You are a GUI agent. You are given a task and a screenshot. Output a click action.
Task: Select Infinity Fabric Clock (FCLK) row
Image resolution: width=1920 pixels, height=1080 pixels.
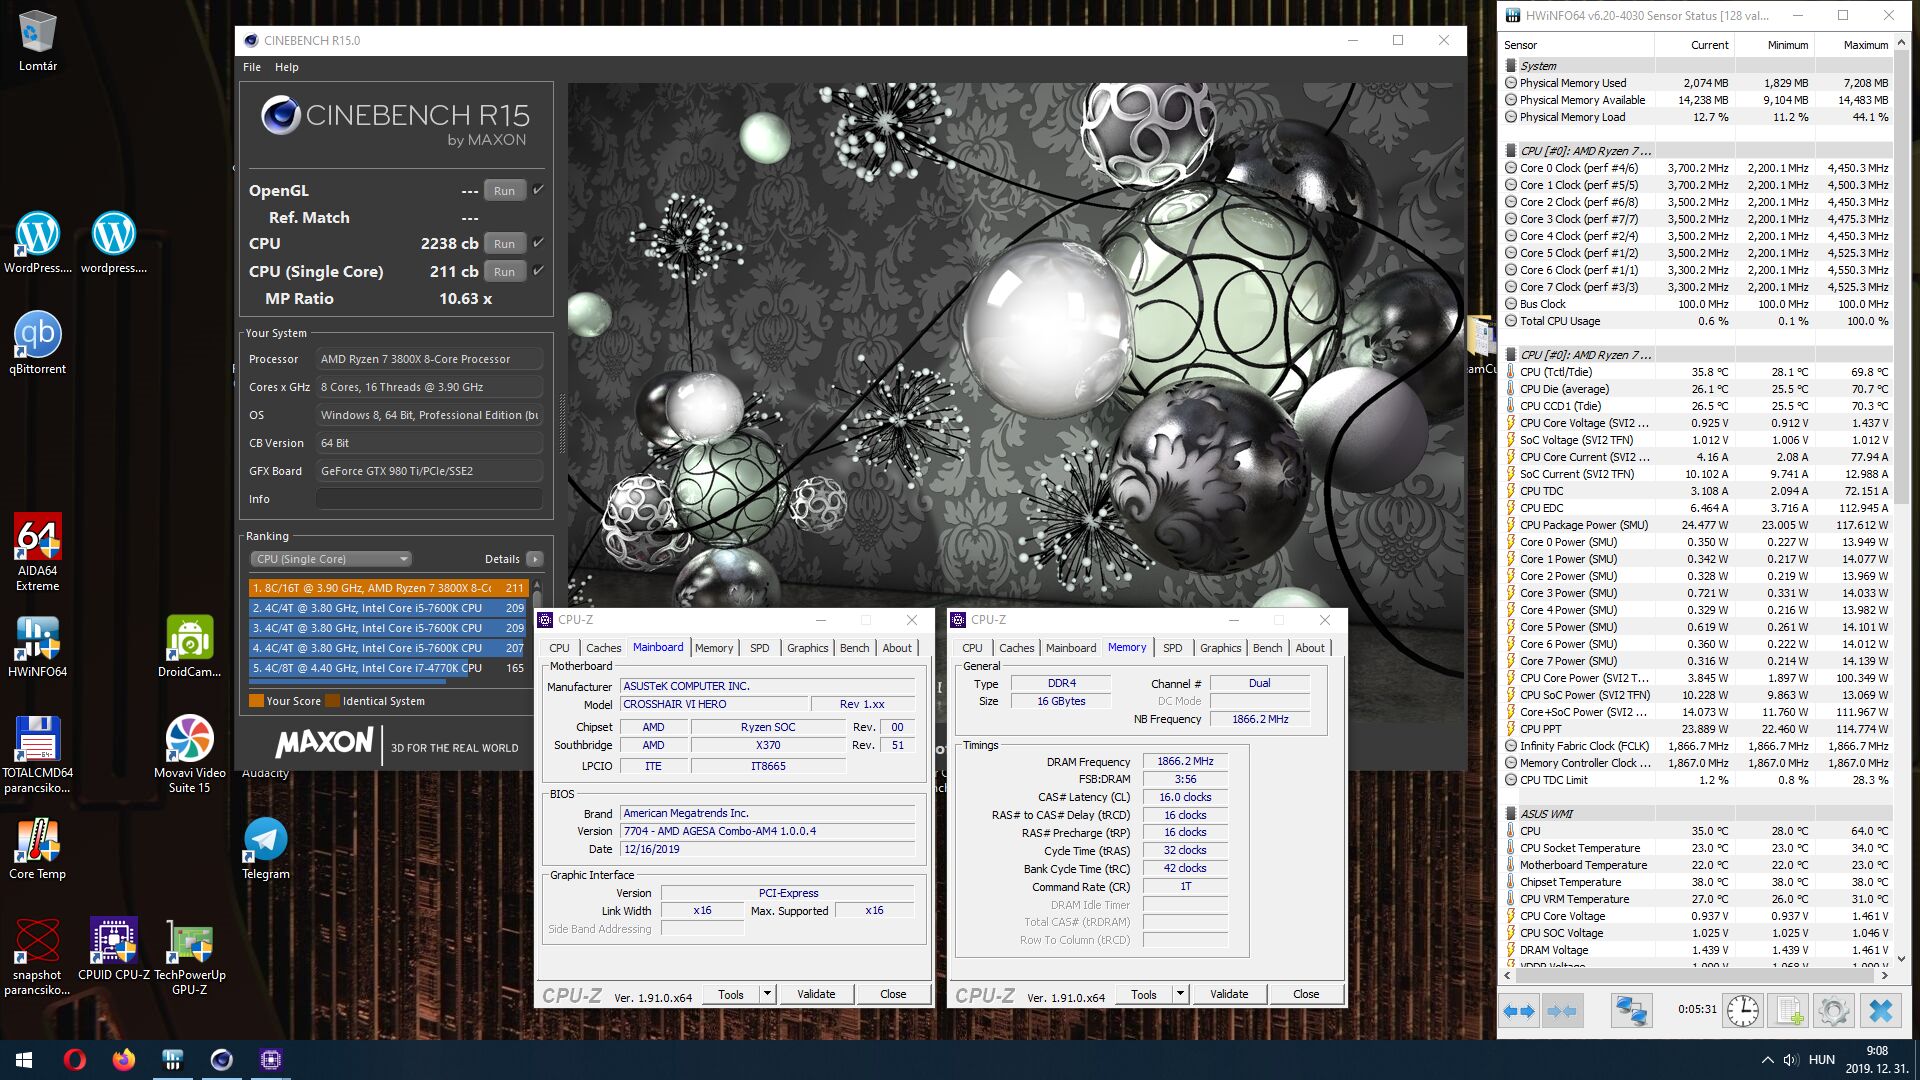pos(1697,746)
